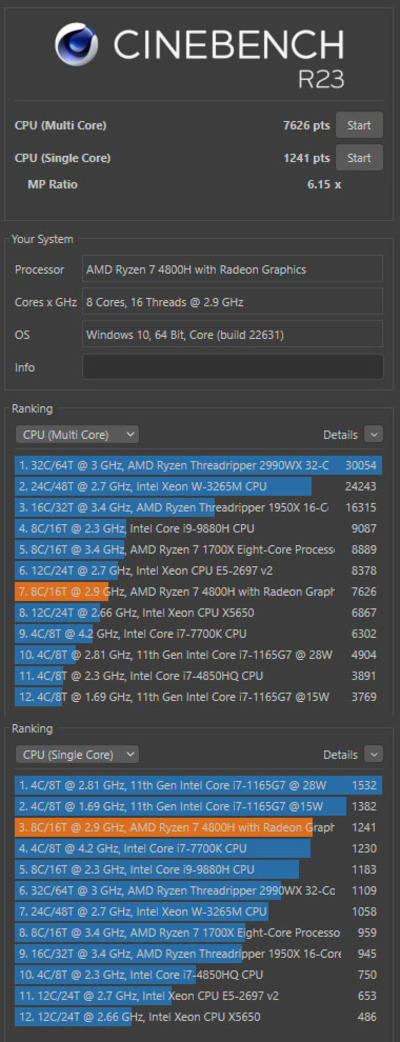Expand Details arrow in Multi Core ranking
The height and width of the screenshot is (1042, 400).
click(x=374, y=435)
